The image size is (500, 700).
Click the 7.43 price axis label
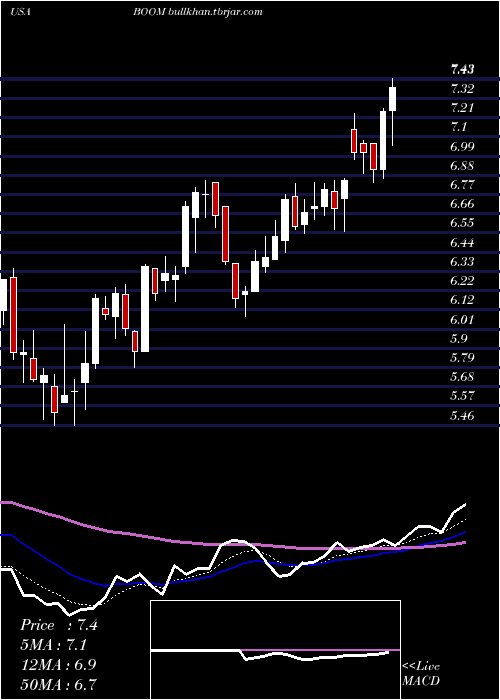click(x=462, y=69)
